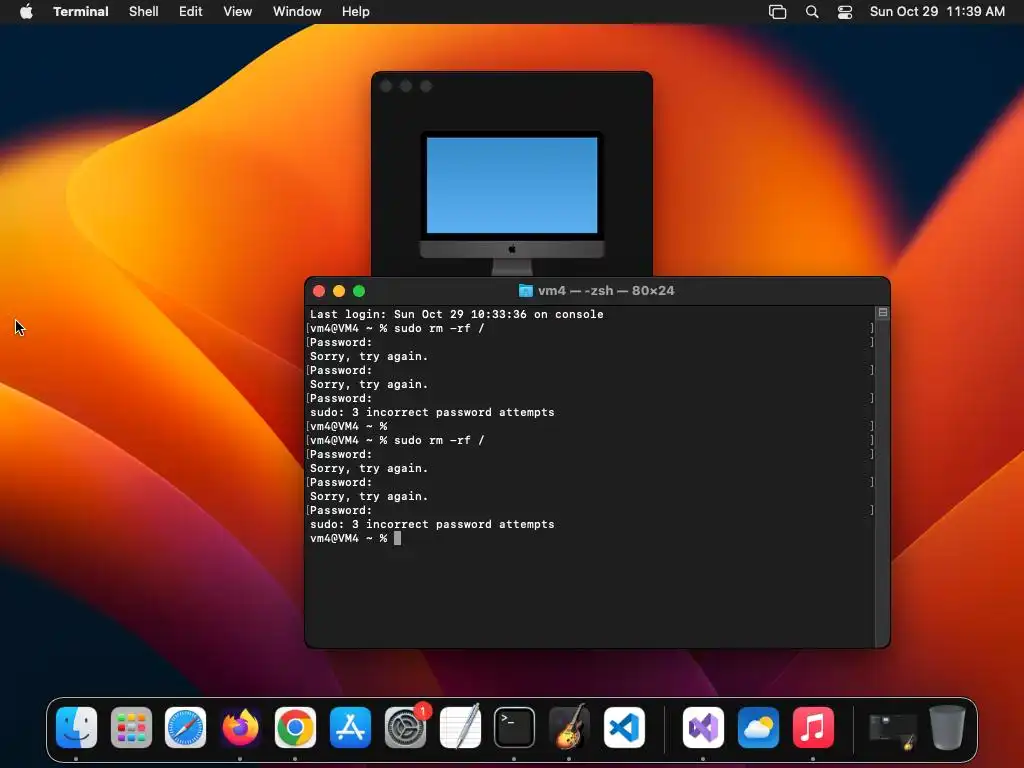
Task: Open System Settings with update badge
Action: (x=406, y=727)
